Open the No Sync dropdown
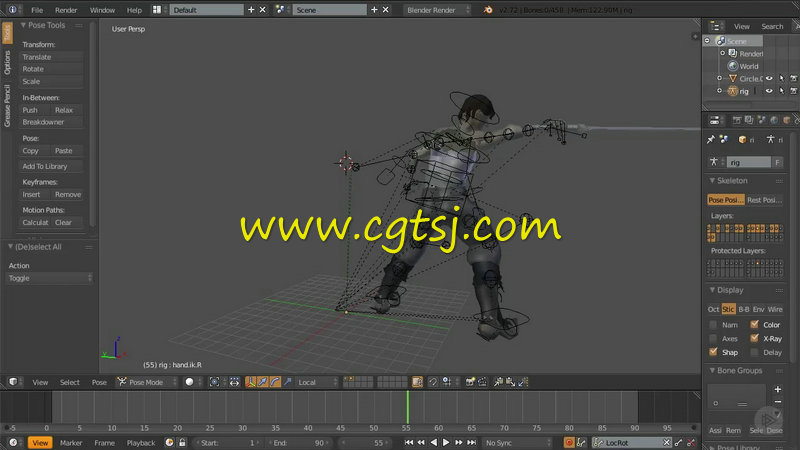800x450 pixels. [x=517, y=442]
